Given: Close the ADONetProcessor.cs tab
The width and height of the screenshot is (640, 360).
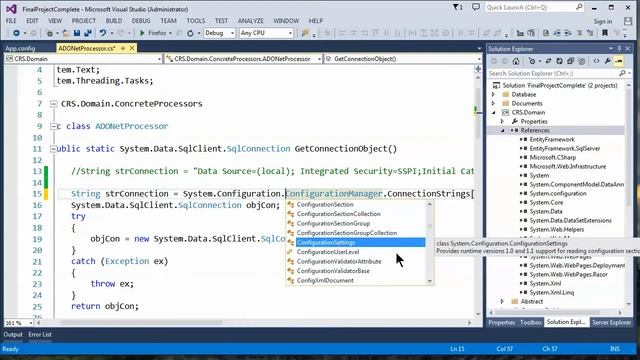Looking at the screenshot, I should (x=132, y=48).
